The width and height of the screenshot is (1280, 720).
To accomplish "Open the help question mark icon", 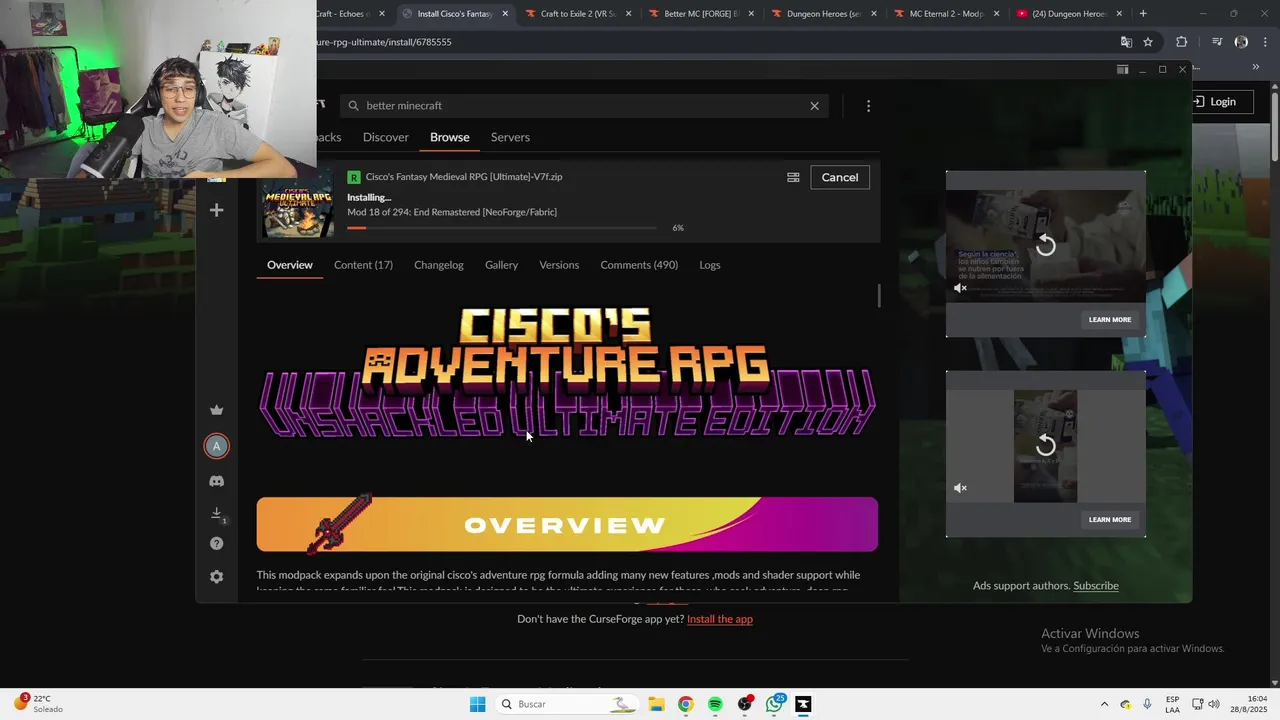I will pyautogui.click(x=216, y=544).
